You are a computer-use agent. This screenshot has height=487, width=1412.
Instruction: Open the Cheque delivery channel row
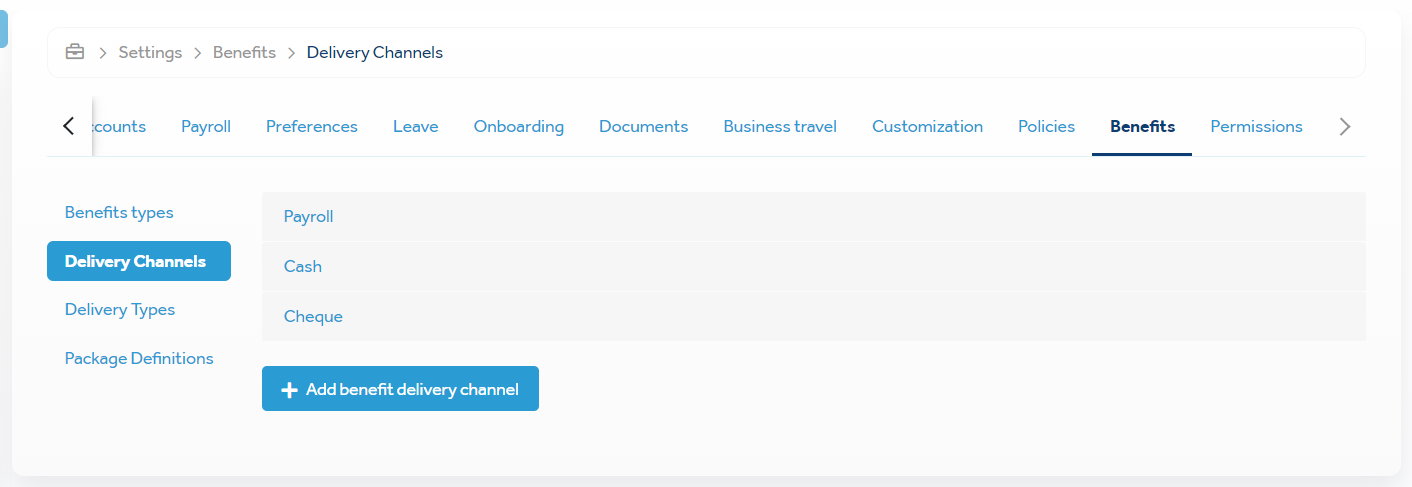[x=814, y=316]
